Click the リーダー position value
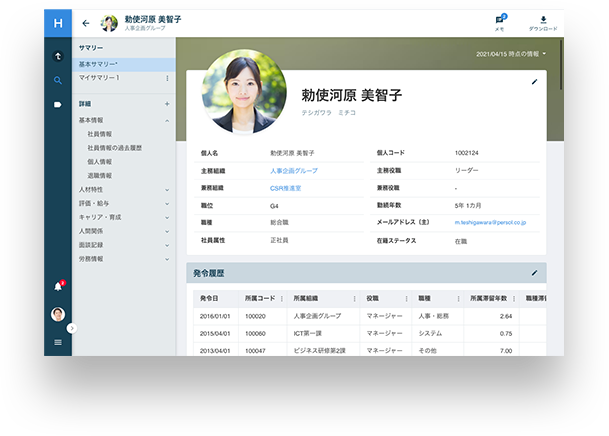This screenshot has height=436, width=609. (466, 170)
